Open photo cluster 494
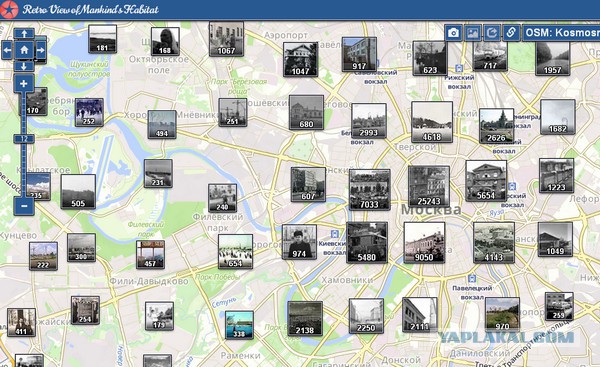 pos(162,124)
